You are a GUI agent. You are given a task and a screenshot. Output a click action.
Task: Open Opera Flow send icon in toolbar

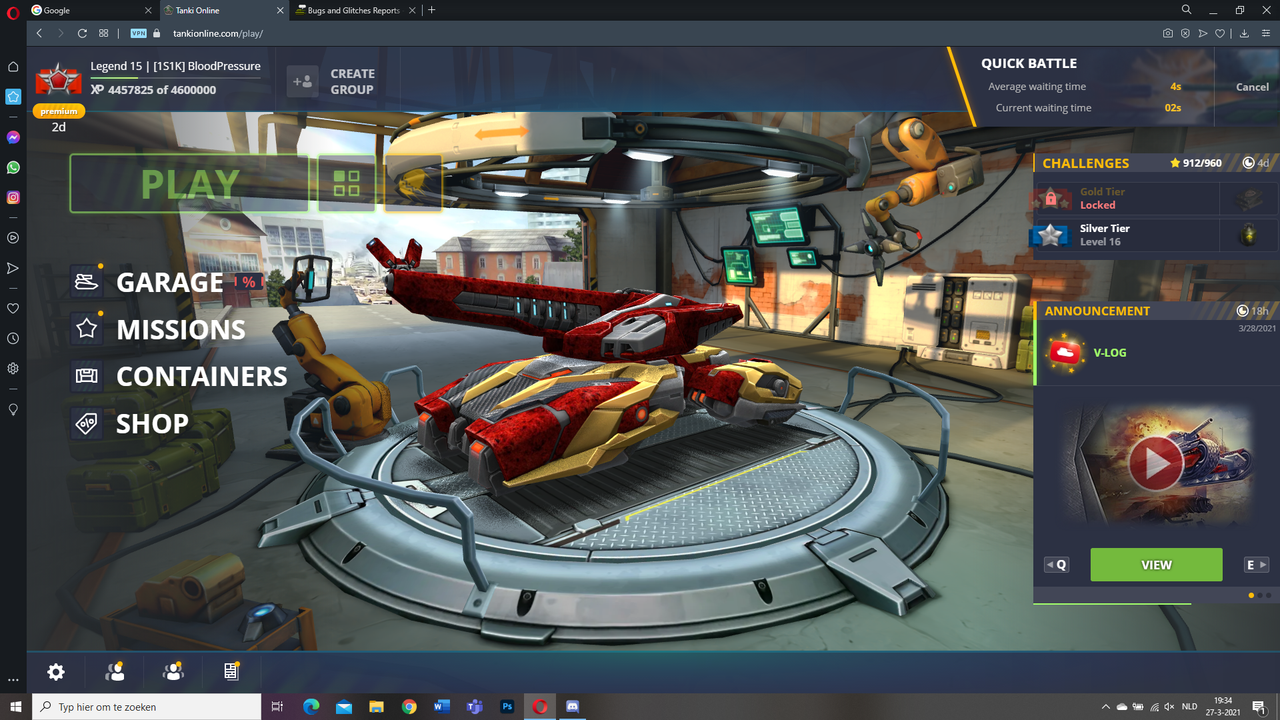point(1204,33)
